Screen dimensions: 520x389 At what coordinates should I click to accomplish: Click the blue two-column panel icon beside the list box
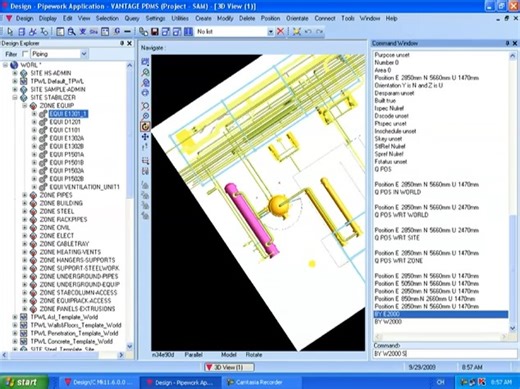(188, 32)
